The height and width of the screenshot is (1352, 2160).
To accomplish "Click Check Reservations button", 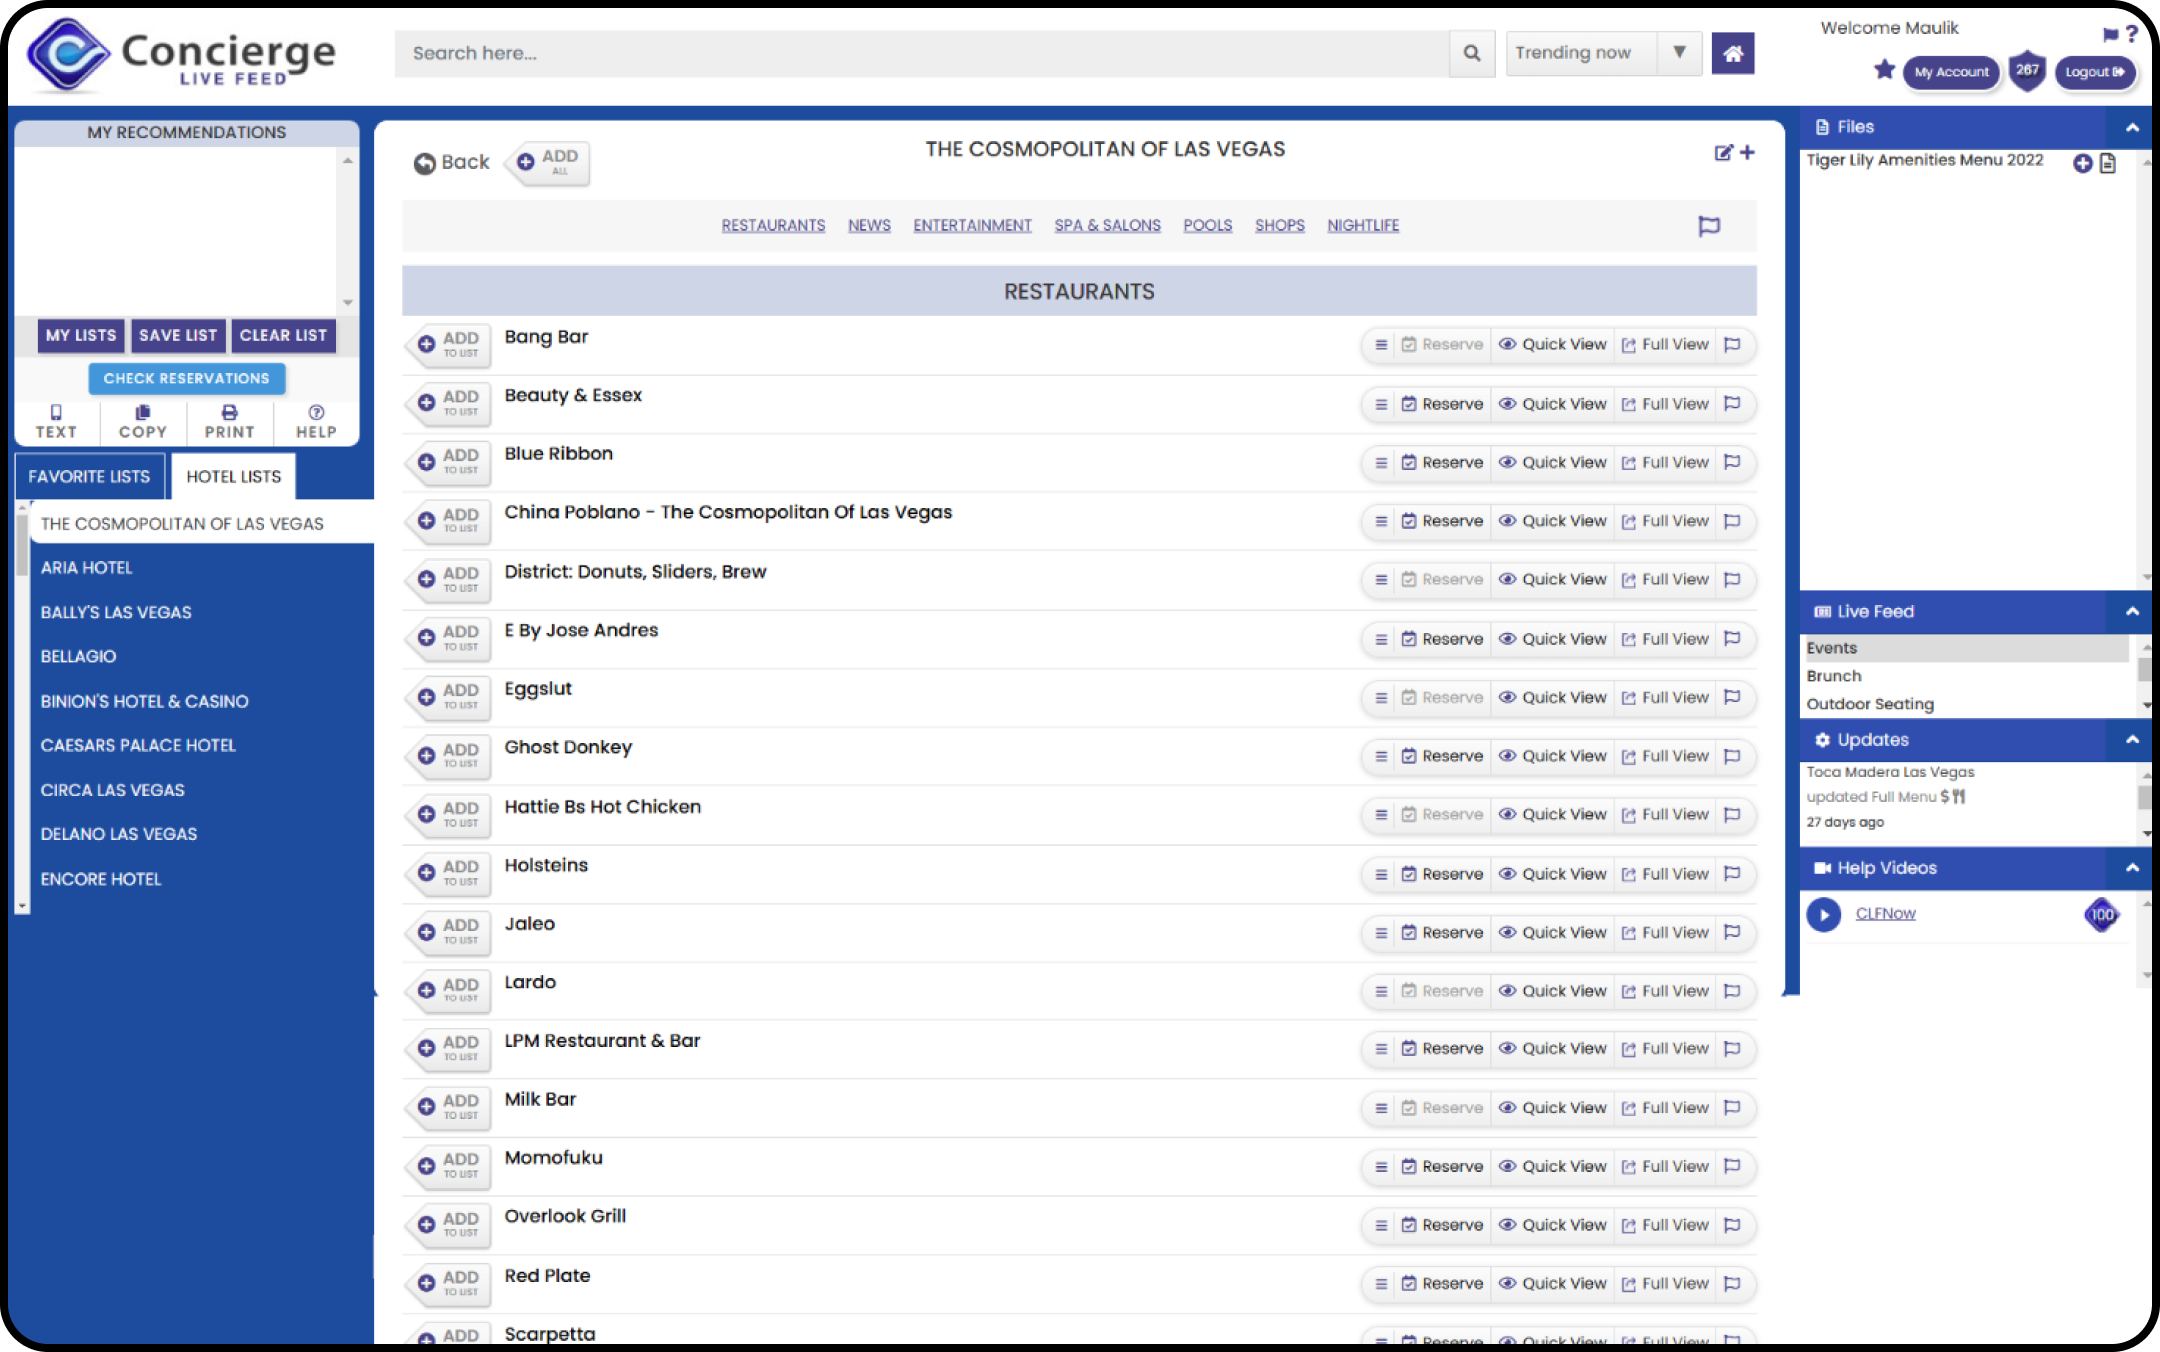I will [187, 379].
